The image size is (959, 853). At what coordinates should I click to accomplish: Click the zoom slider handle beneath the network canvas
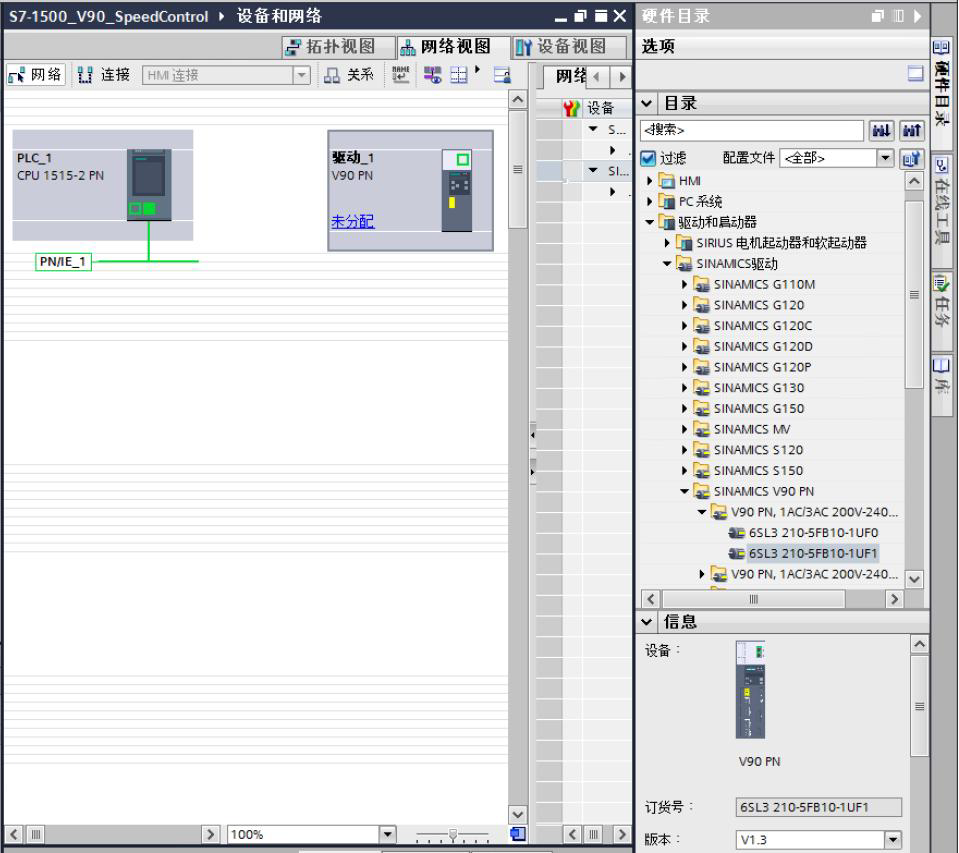click(x=453, y=834)
